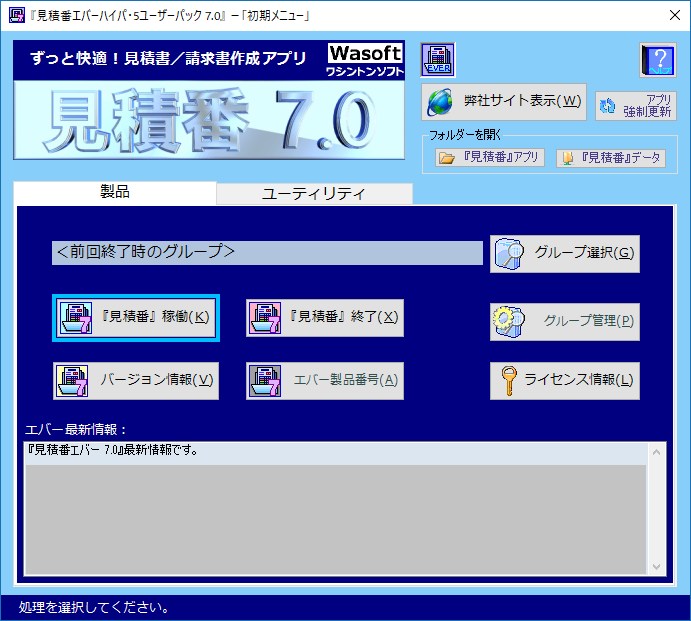Click the news list scroll up arrow
This screenshot has width=691, height=621.
click(656, 452)
